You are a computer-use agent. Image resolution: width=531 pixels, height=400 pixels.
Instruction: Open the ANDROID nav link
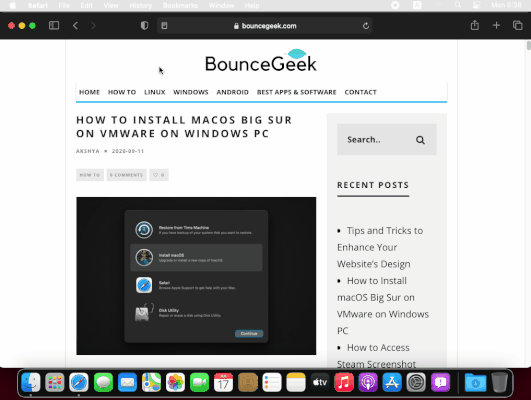click(233, 92)
